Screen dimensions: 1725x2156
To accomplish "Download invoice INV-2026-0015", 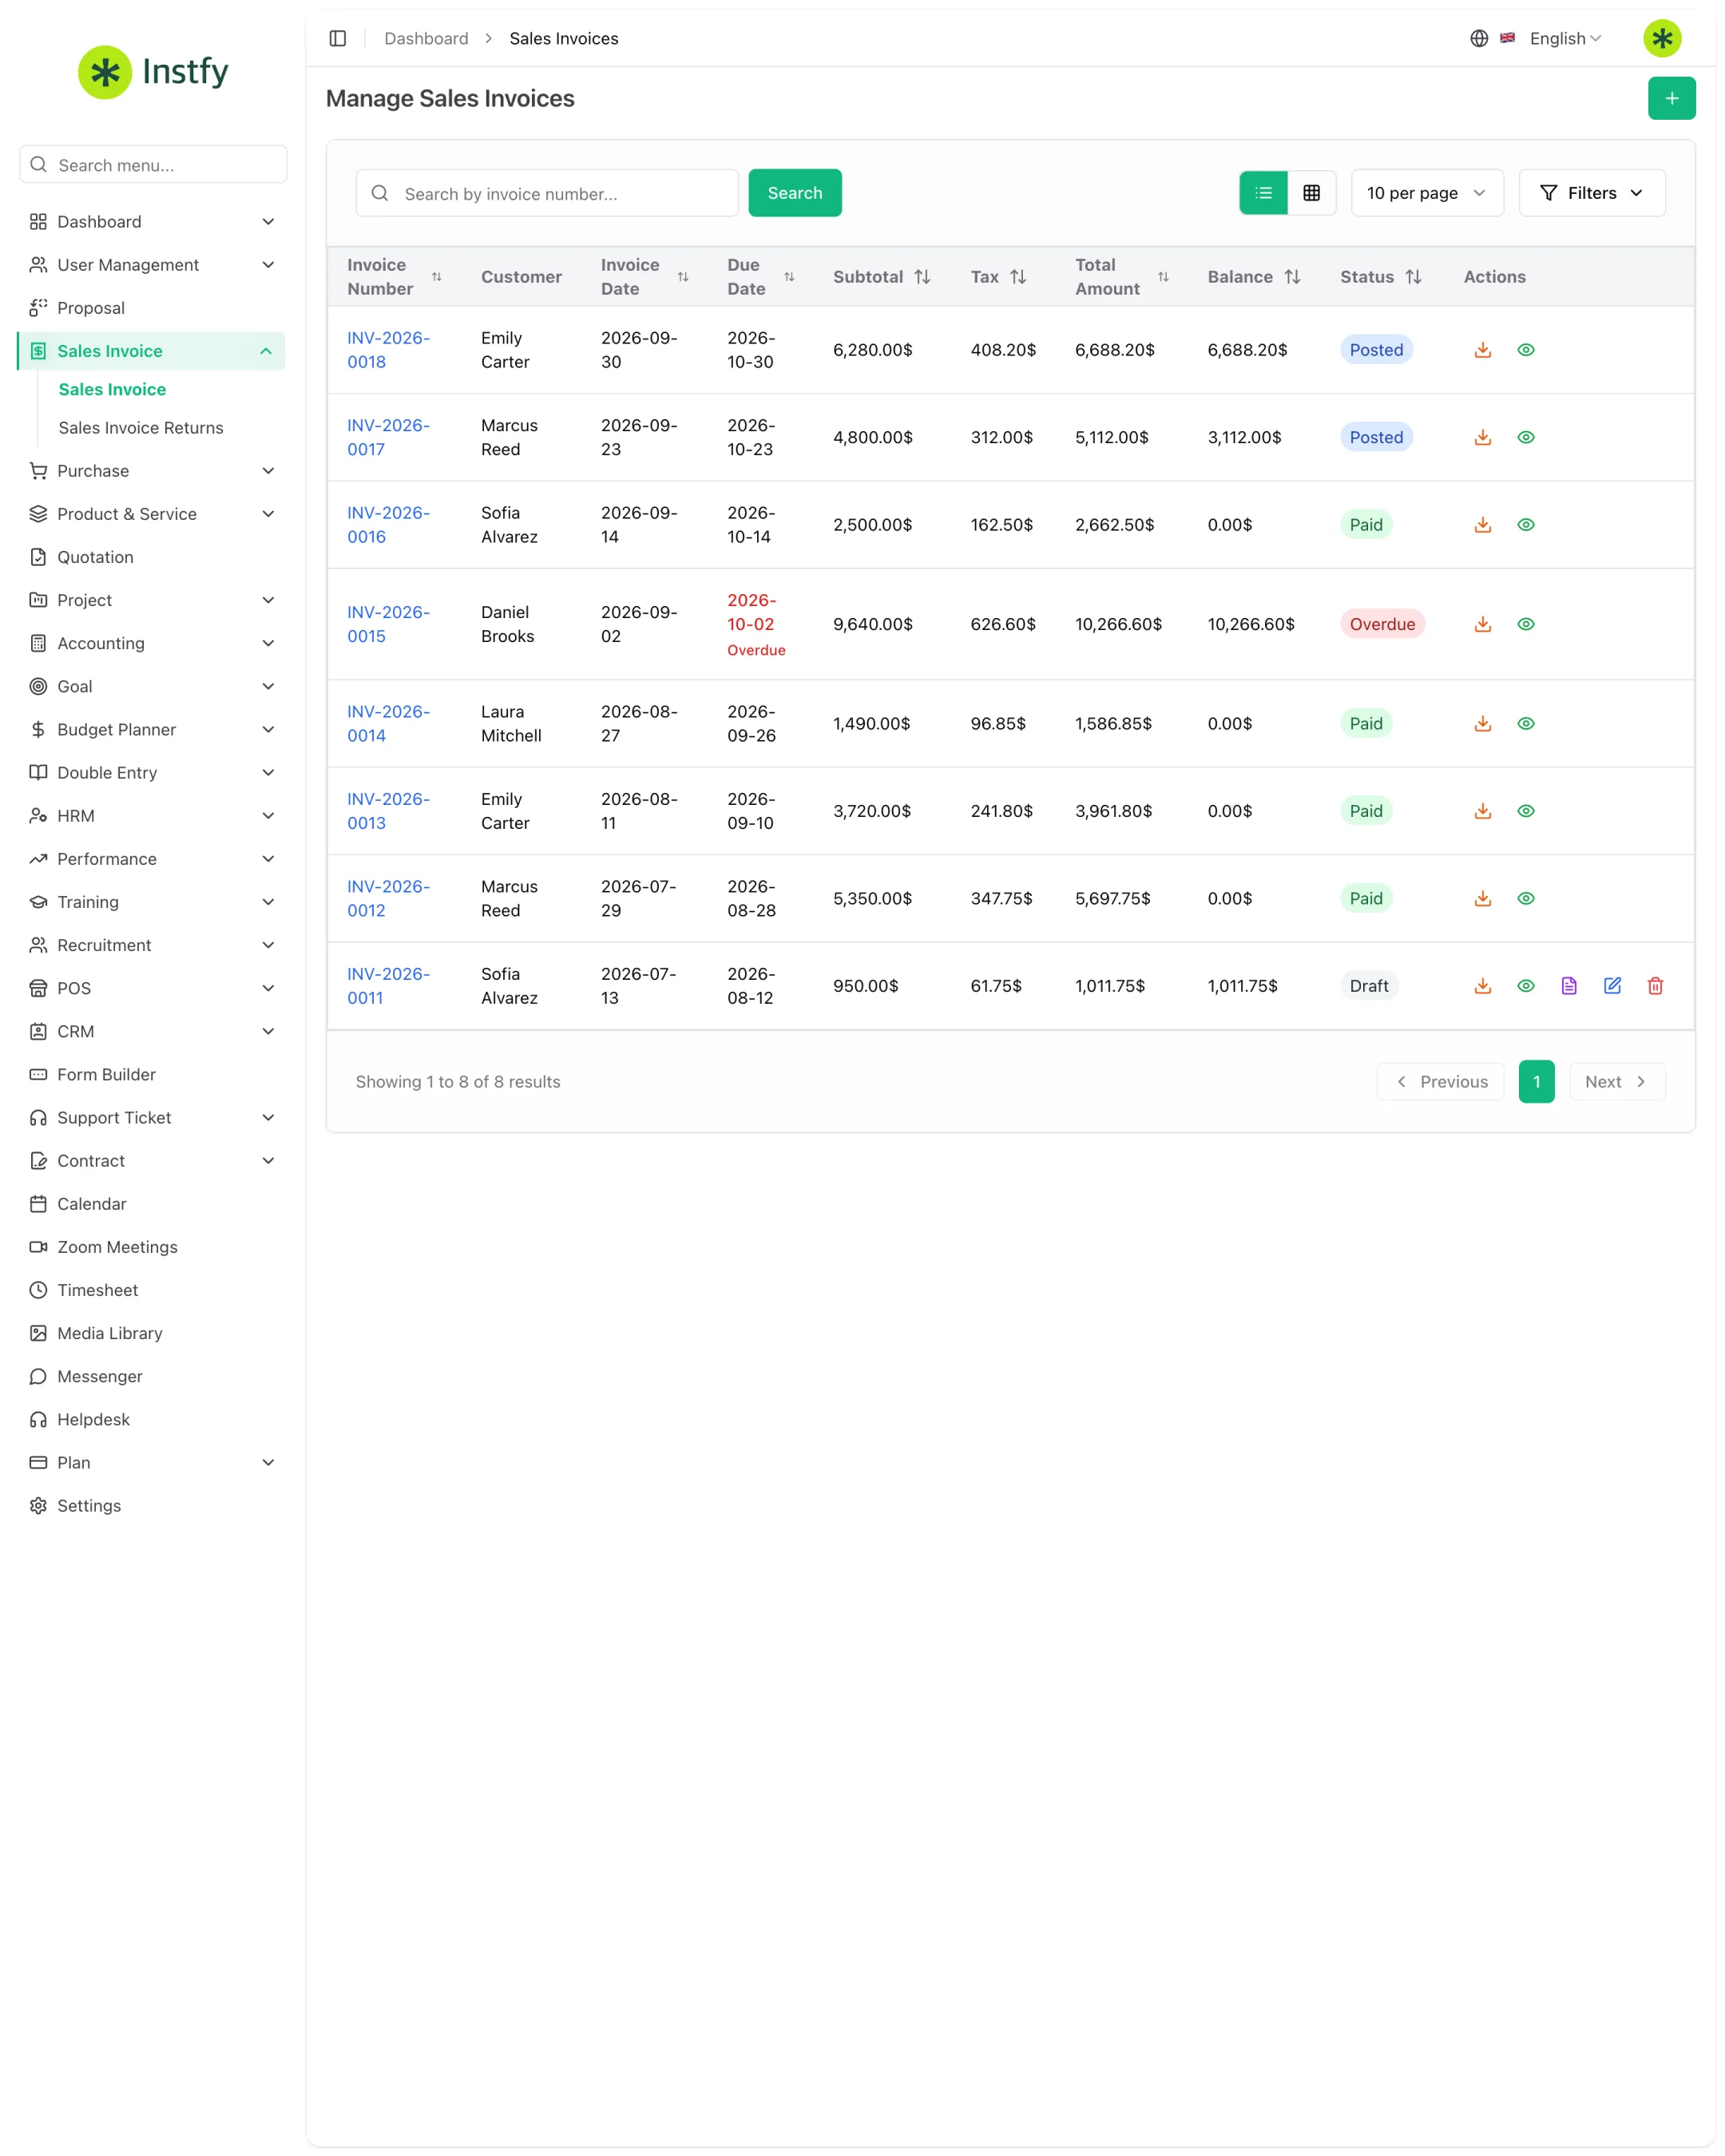I will (x=1482, y=624).
